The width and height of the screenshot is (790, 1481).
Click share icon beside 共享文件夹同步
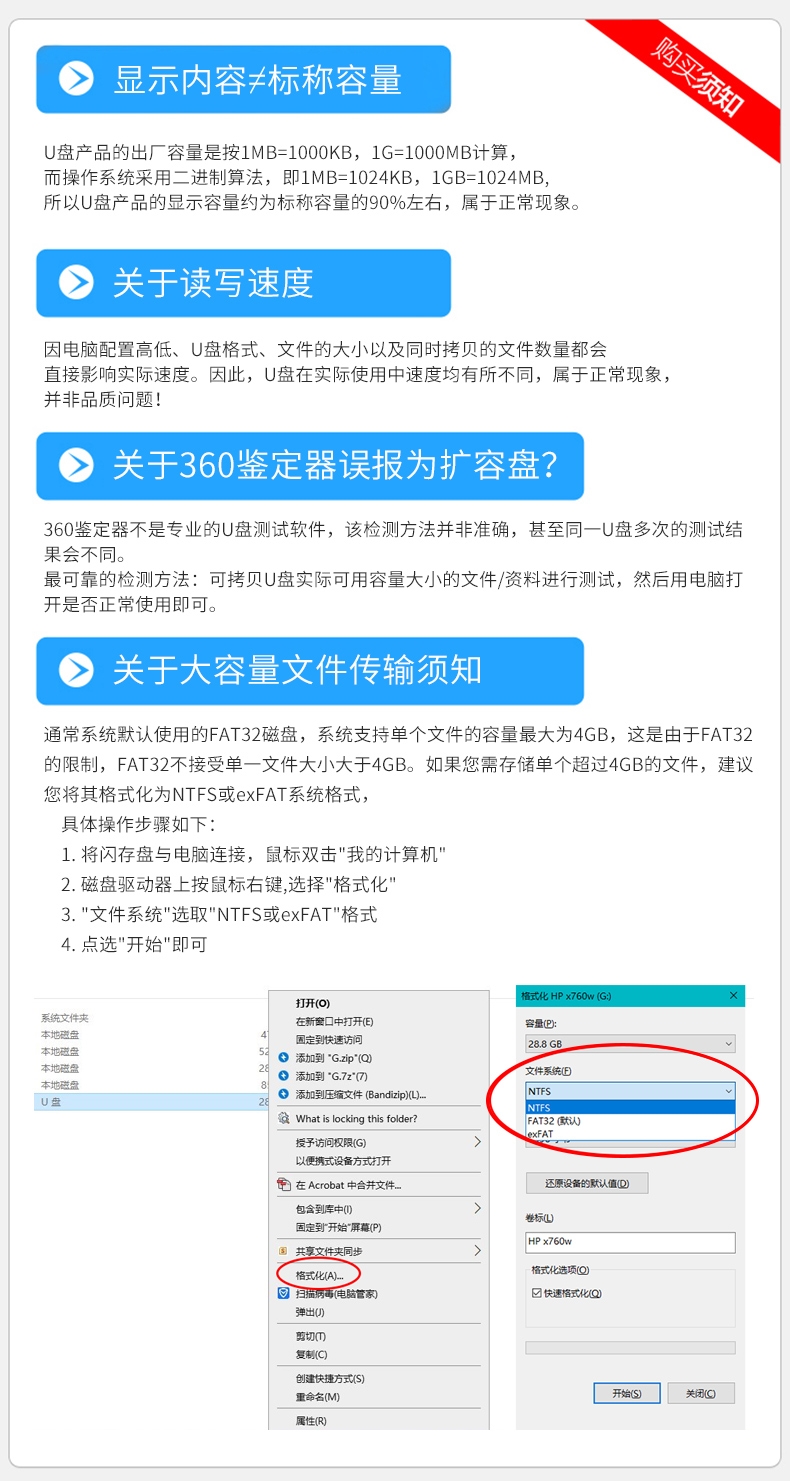click(283, 1251)
